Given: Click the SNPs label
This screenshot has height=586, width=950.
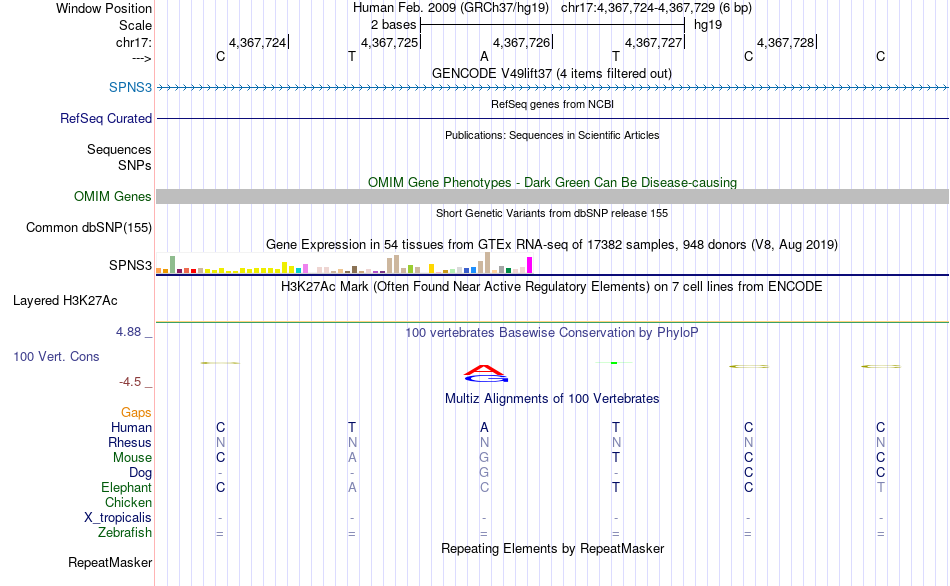Looking at the screenshot, I should pyautogui.click(x=135, y=165).
